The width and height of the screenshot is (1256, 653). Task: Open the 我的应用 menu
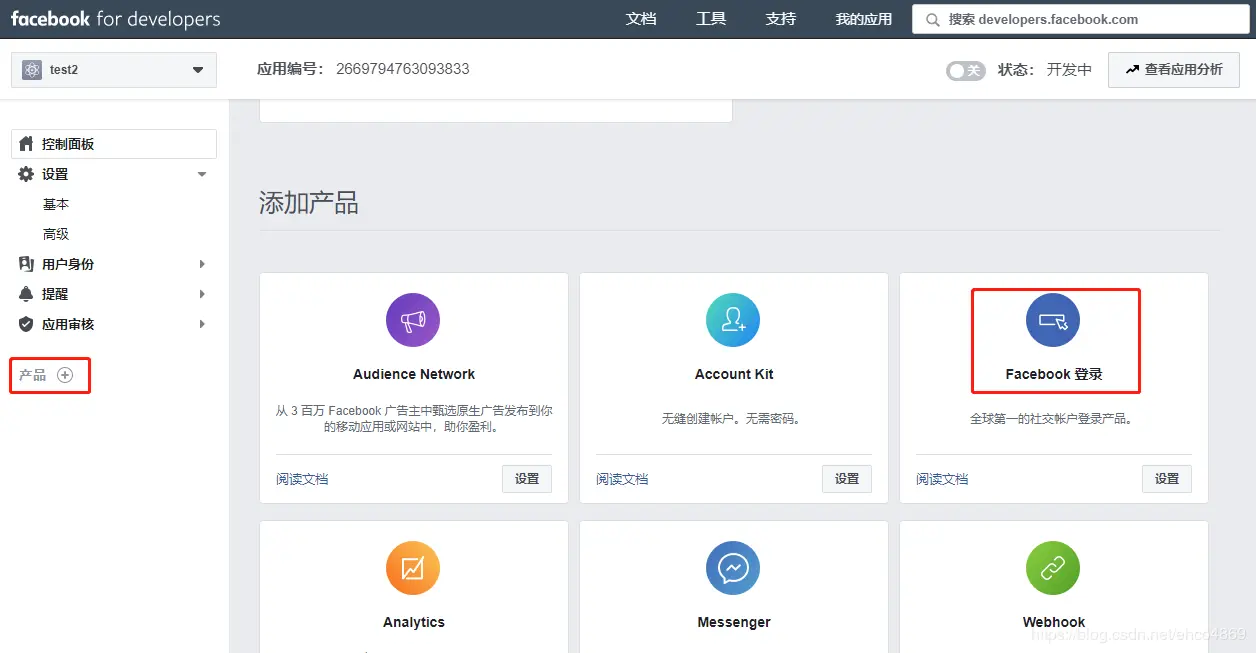[x=862, y=18]
